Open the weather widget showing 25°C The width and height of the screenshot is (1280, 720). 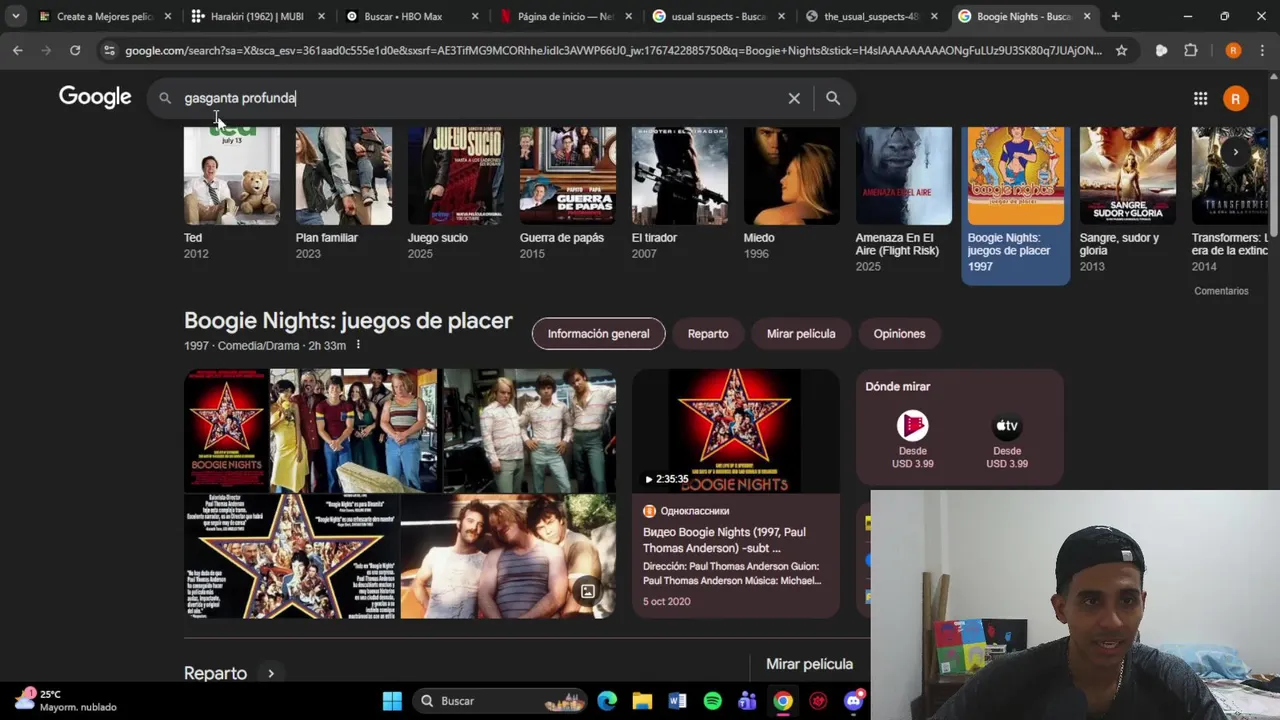click(66, 700)
